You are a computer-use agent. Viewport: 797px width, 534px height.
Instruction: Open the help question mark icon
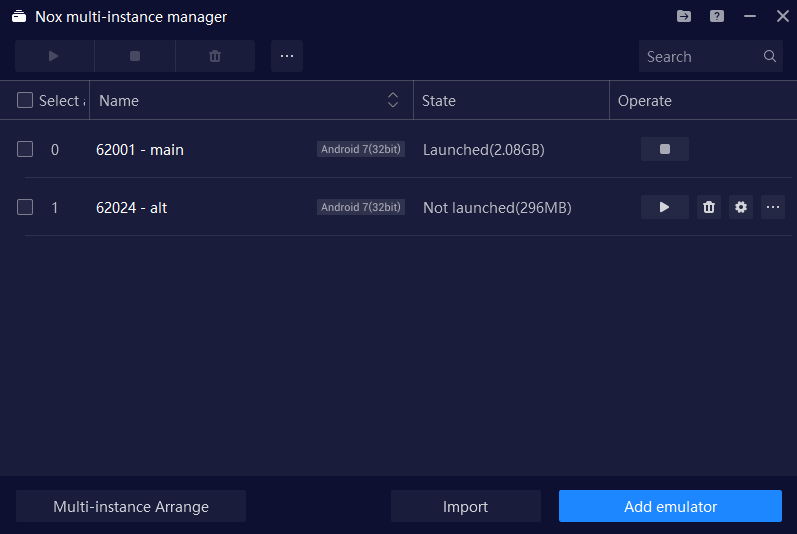(x=717, y=16)
